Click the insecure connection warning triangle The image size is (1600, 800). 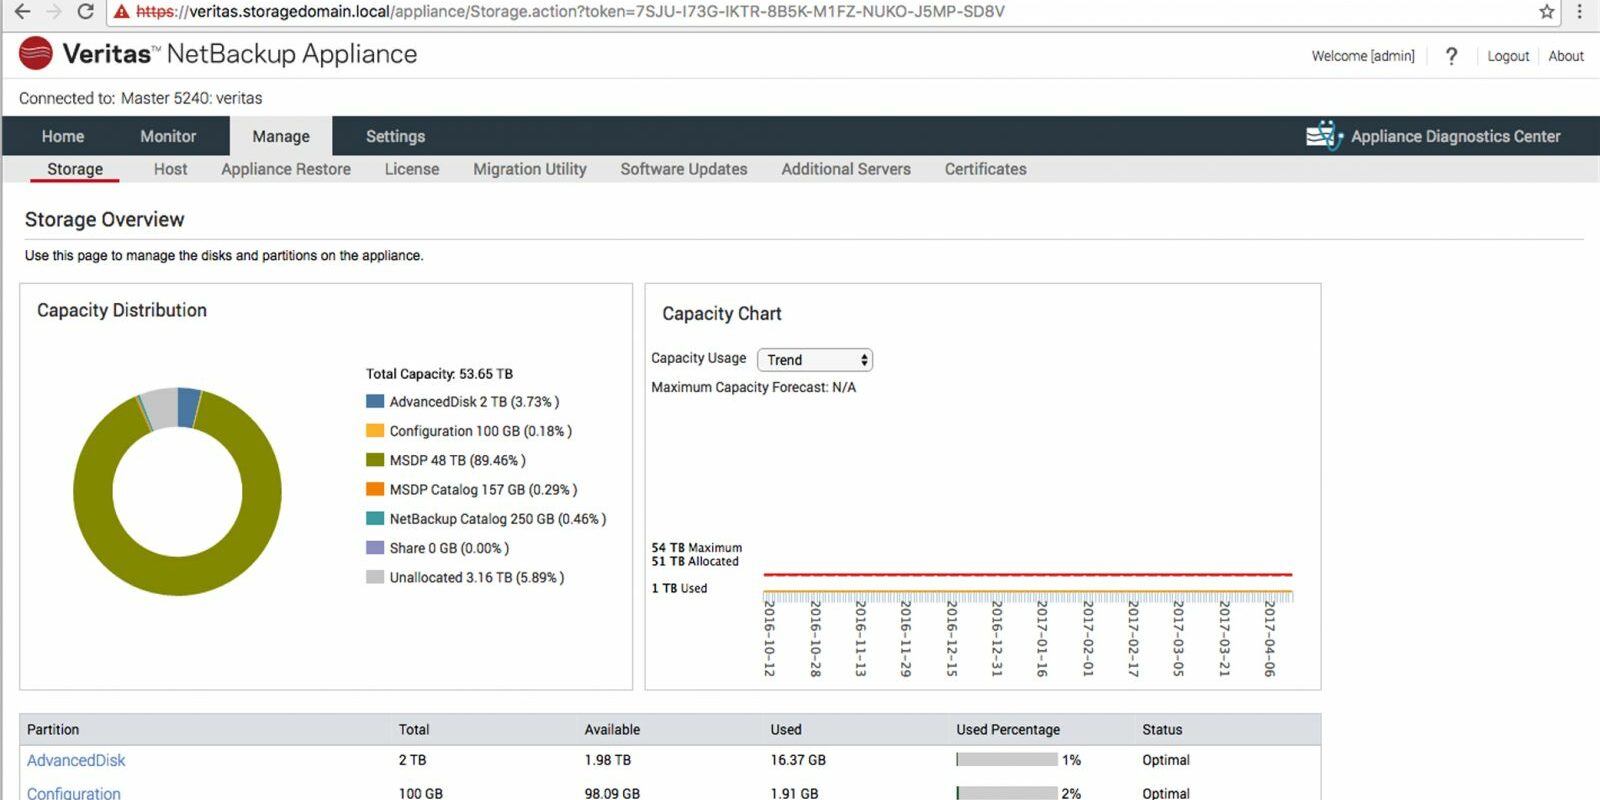(121, 12)
